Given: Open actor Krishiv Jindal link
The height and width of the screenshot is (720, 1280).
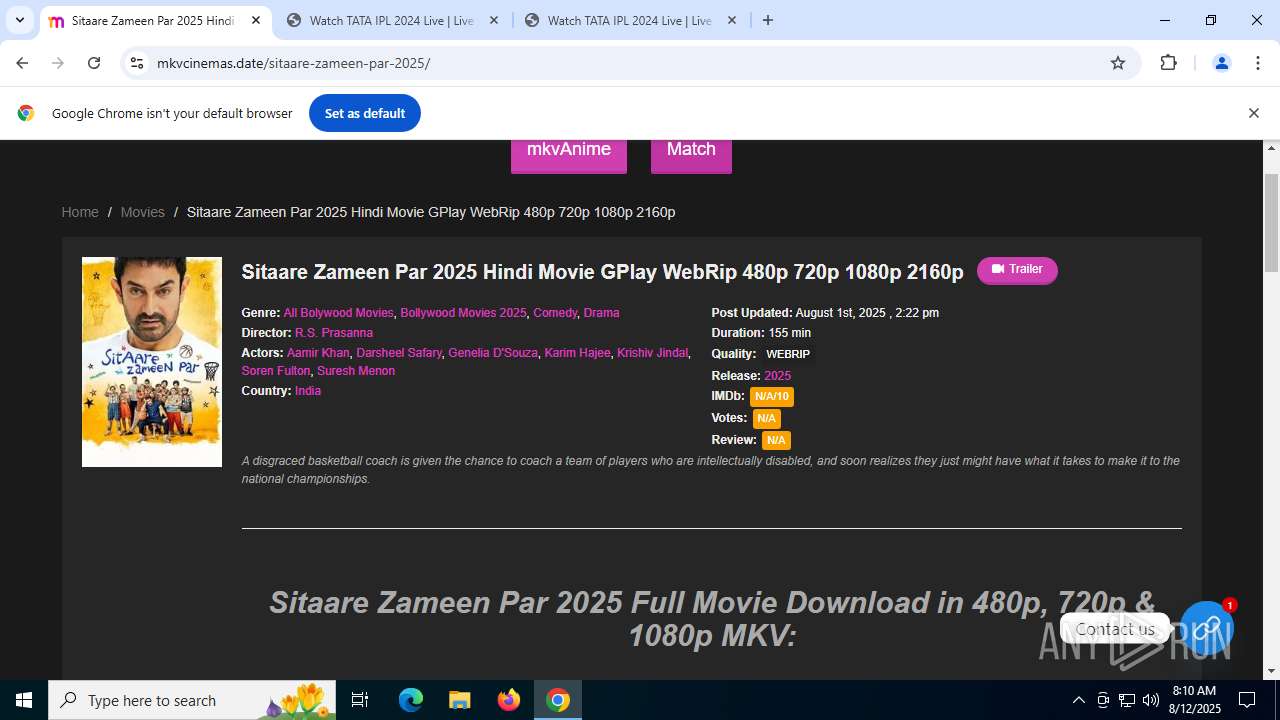Looking at the screenshot, I should pos(652,353).
